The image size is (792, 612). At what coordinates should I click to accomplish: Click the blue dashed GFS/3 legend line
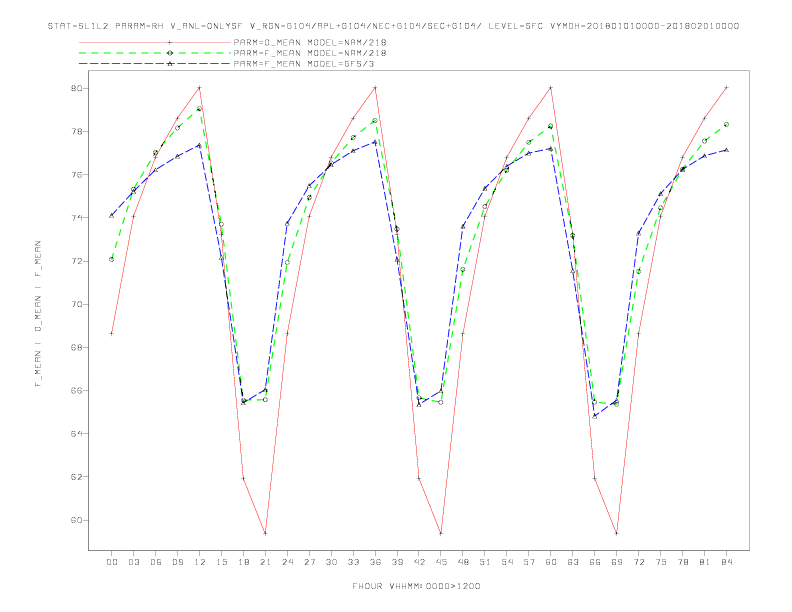pos(155,64)
